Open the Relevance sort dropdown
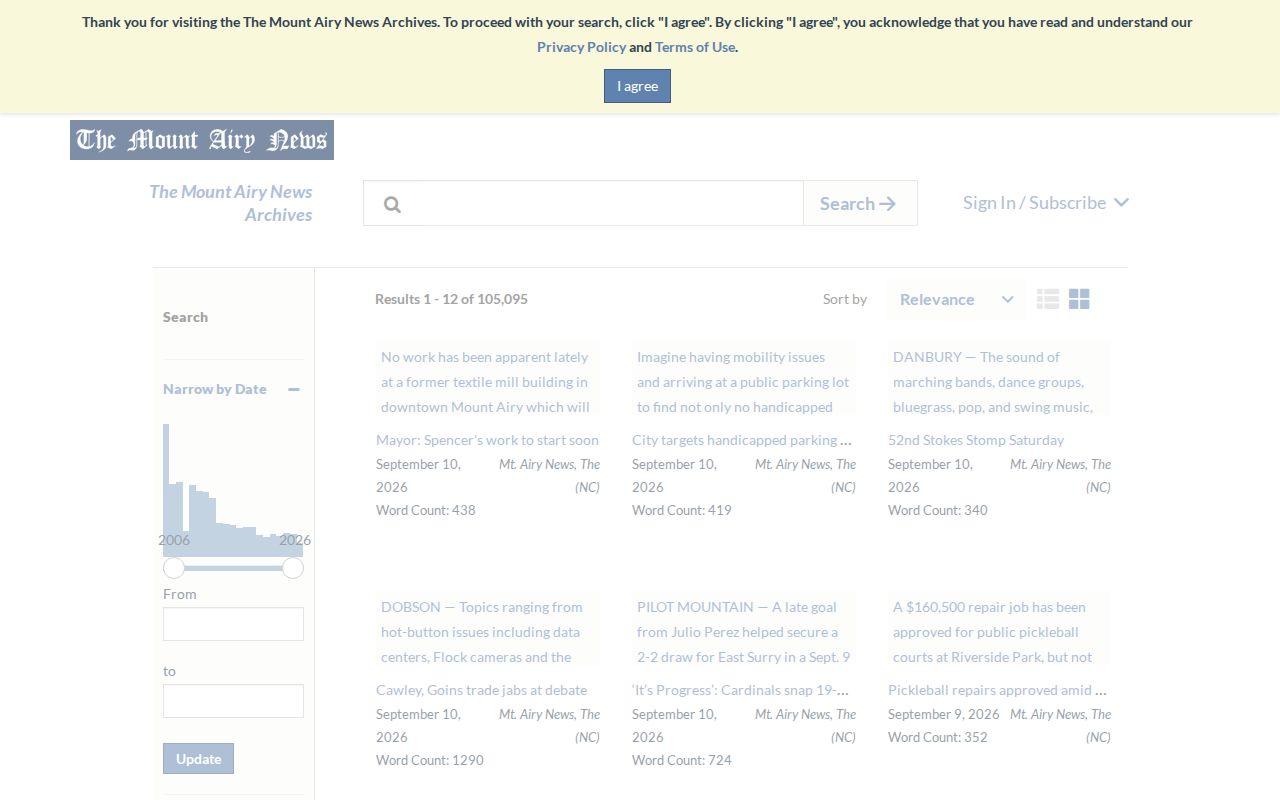Image resolution: width=1280 pixels, height=800 pixels. coord(956,299)
